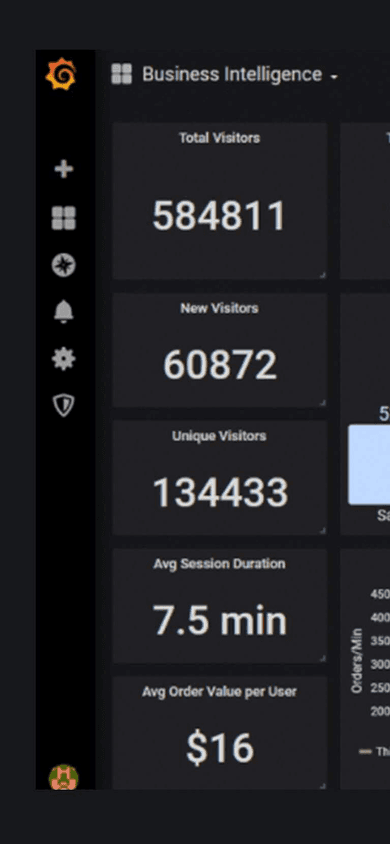
Task: Click the Avg Order Value per User title
Action: tap(219, 692)
